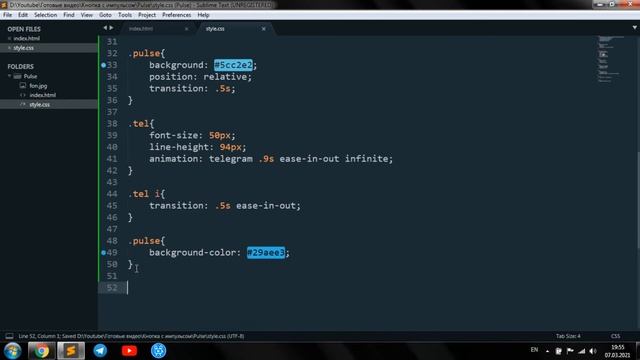Click the #29aee3 color value
The width and height of the screenshot is (640, 360).
pyautogui.click(x=266, y=253)
